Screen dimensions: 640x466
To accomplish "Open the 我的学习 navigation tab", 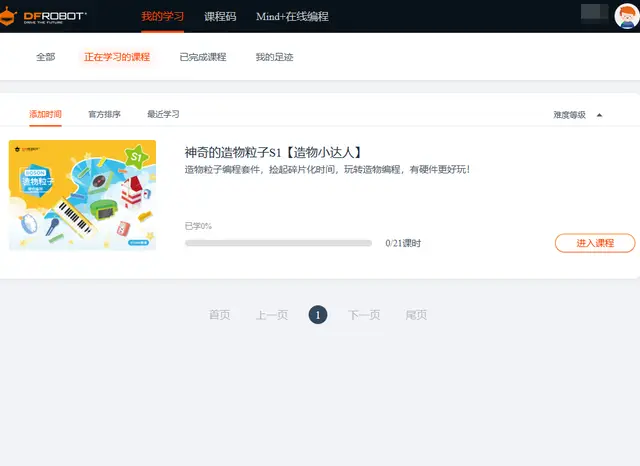I will click(162, 16).
